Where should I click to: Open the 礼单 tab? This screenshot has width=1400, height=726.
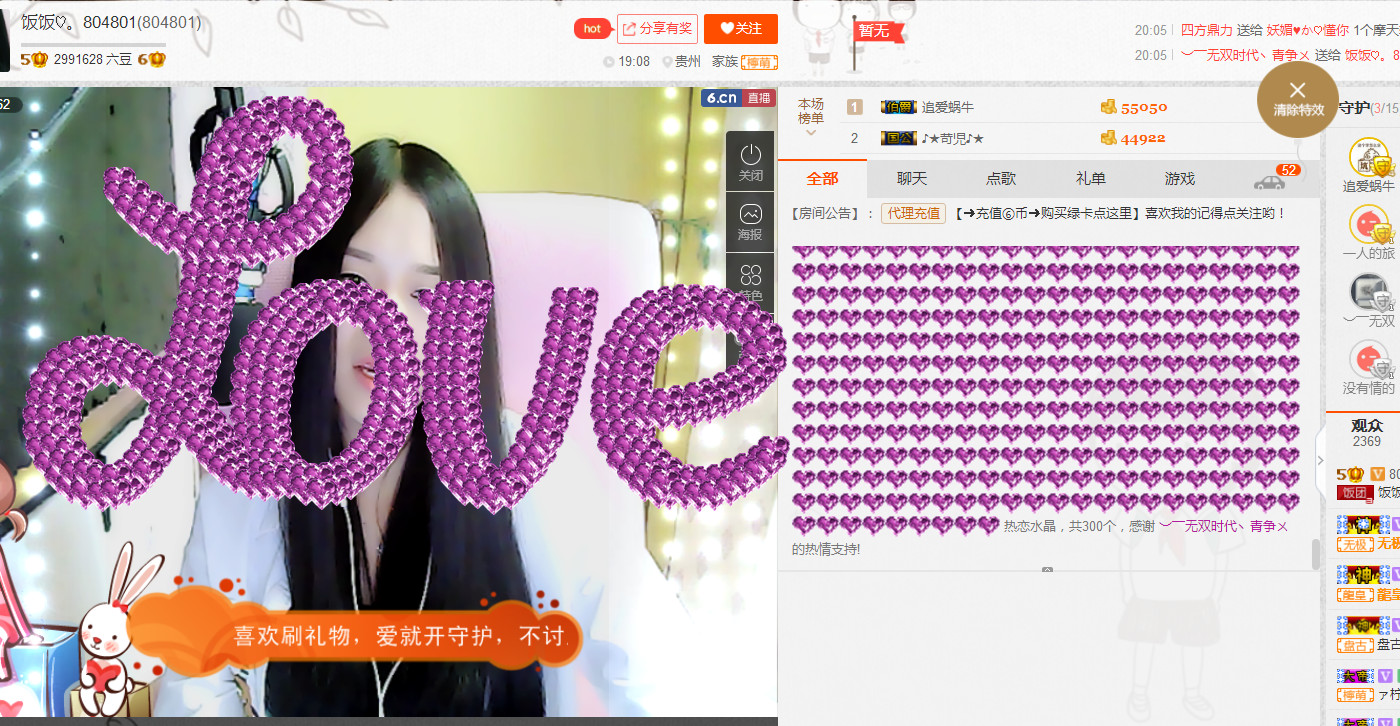[1091, 179]
